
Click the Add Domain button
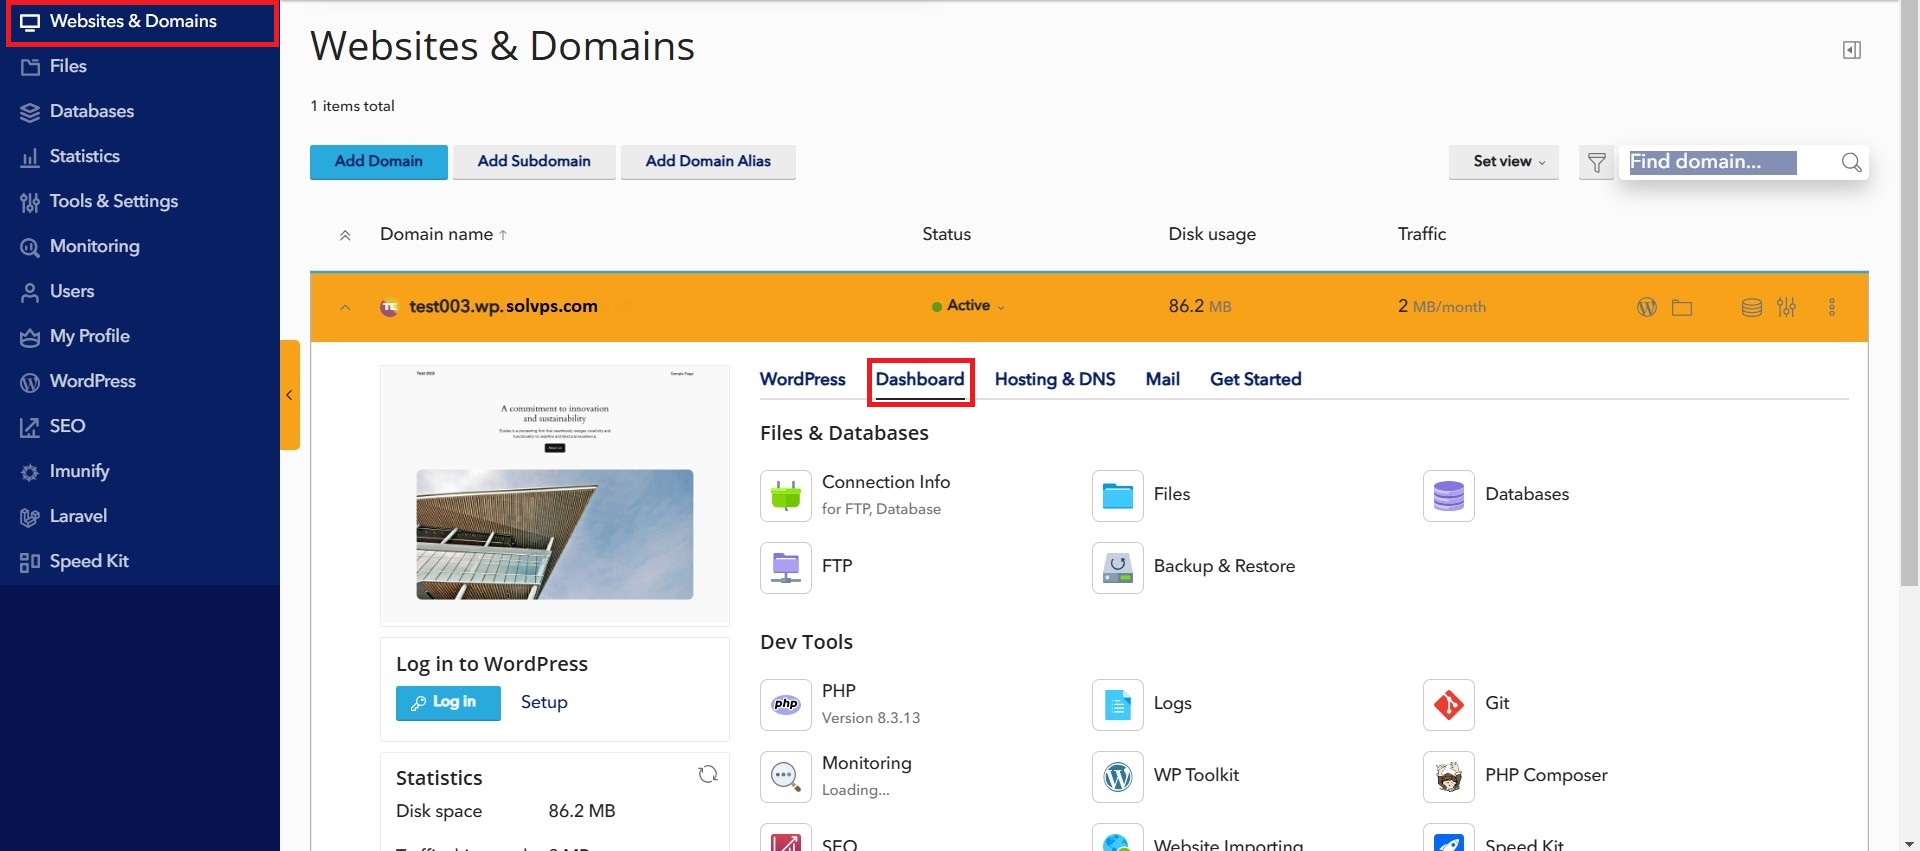[x=379, y=162]
